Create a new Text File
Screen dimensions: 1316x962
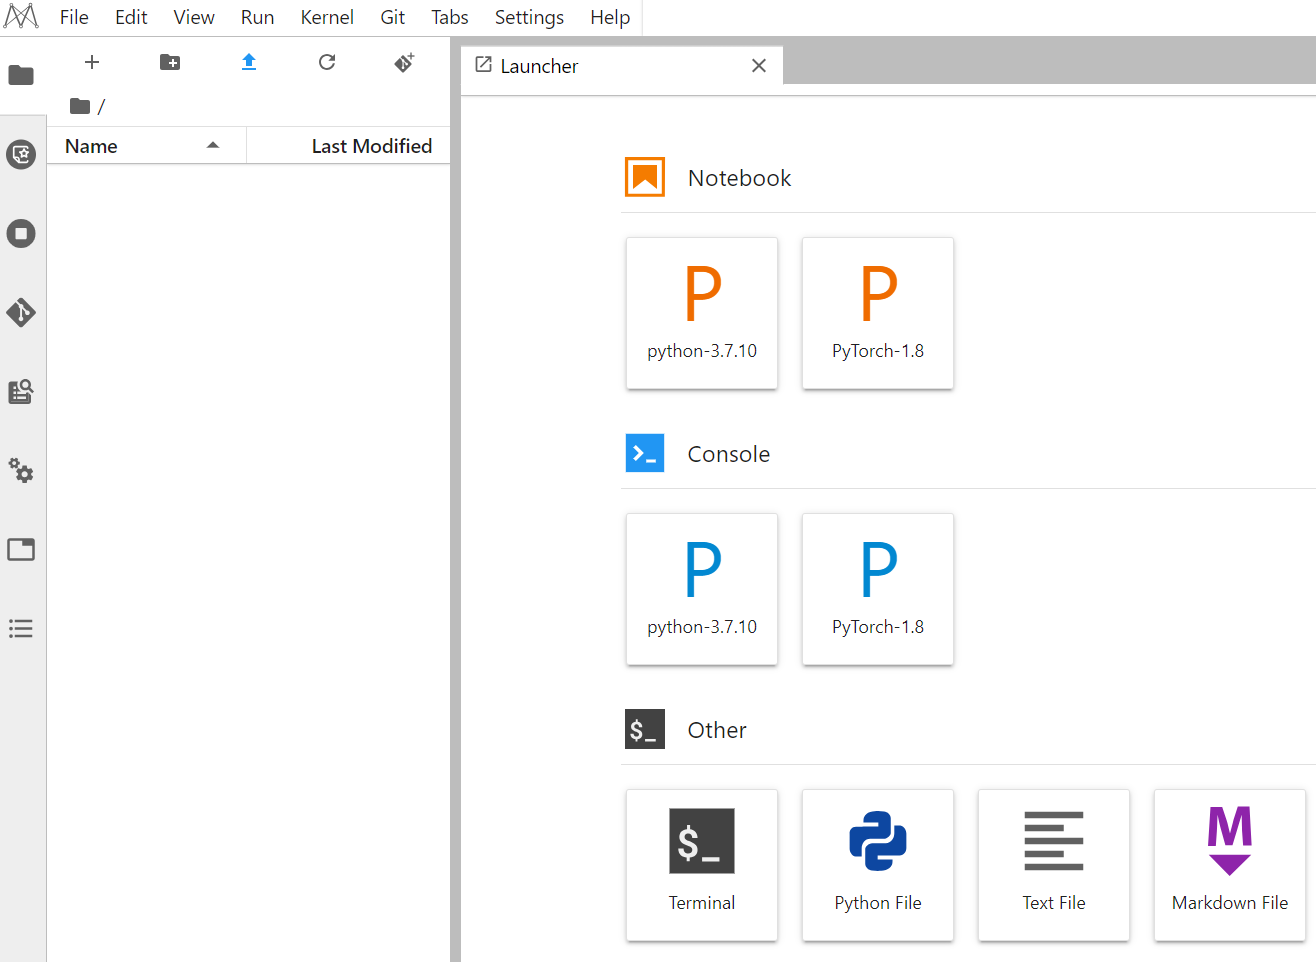pos(1054,865)
